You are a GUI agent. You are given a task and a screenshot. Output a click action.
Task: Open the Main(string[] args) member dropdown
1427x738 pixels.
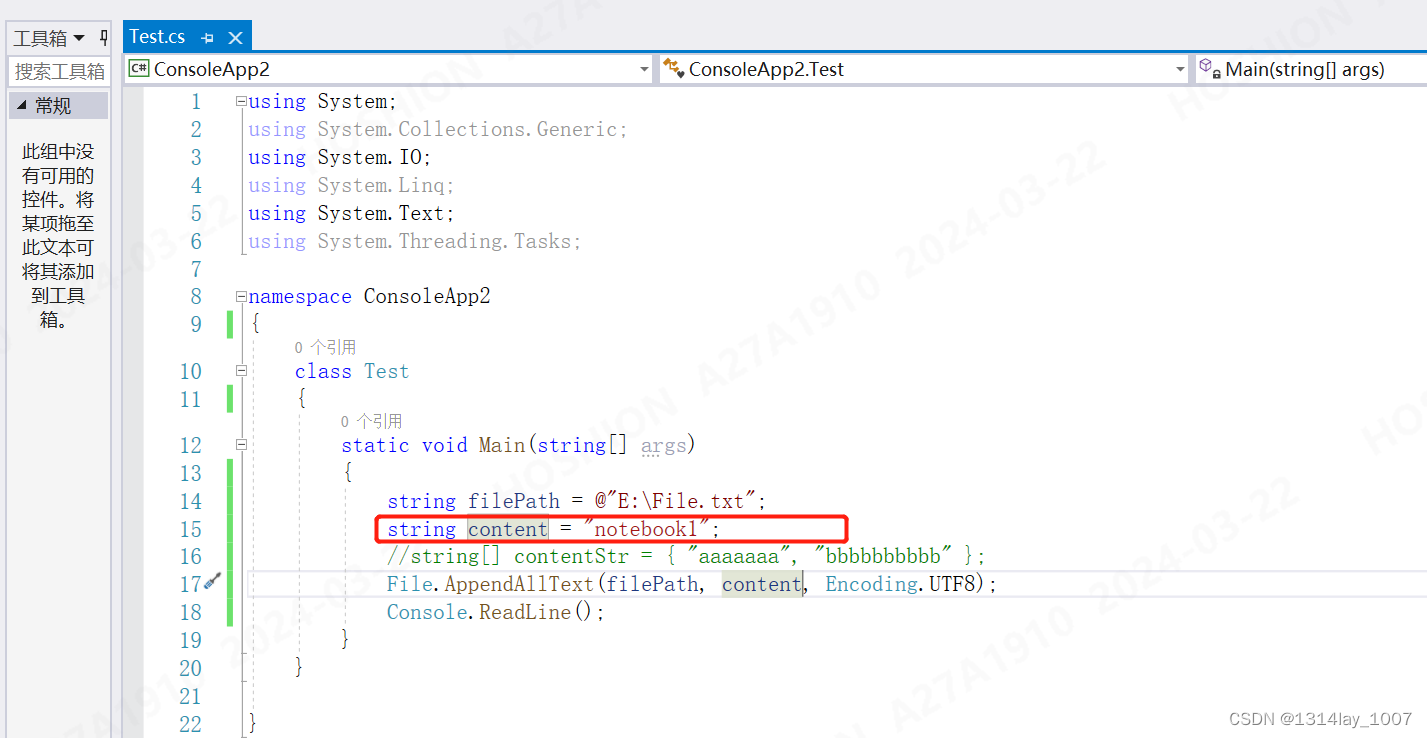(x=1312, y=69)
